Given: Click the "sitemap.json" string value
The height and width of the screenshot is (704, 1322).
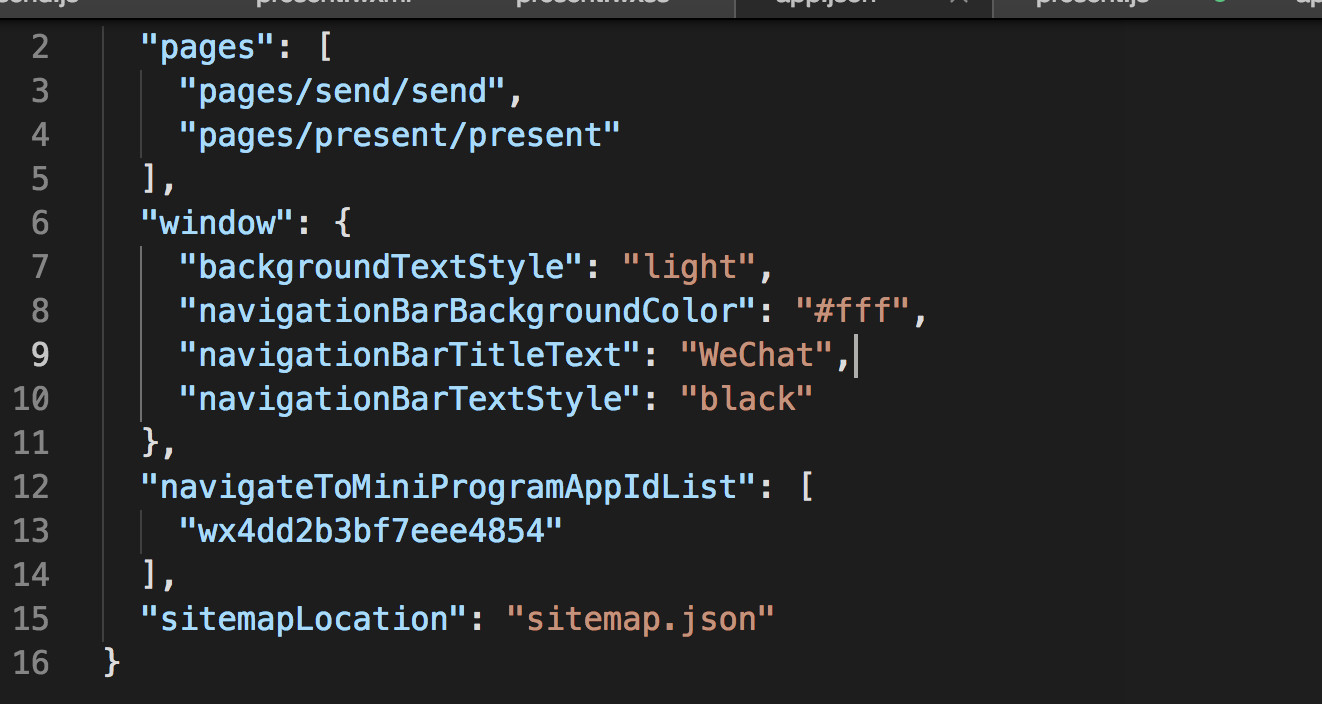Looking at the screenshot, I should pyautogui.click(x=640, y=618).
